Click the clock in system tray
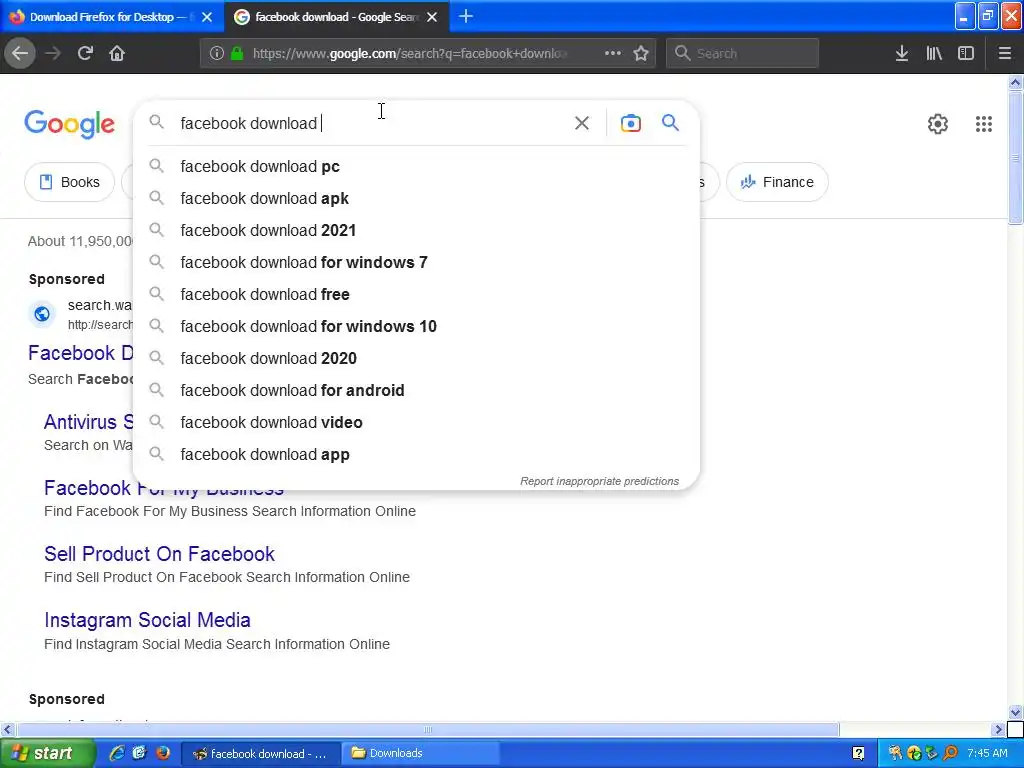1024x768 pixels. [987, 753]
